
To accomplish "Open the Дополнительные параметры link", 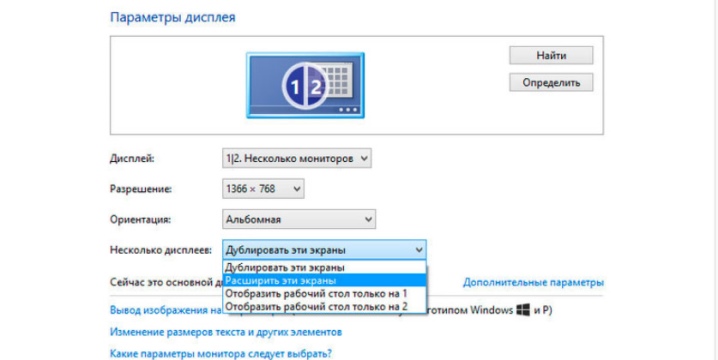I will tap(533, 282).
